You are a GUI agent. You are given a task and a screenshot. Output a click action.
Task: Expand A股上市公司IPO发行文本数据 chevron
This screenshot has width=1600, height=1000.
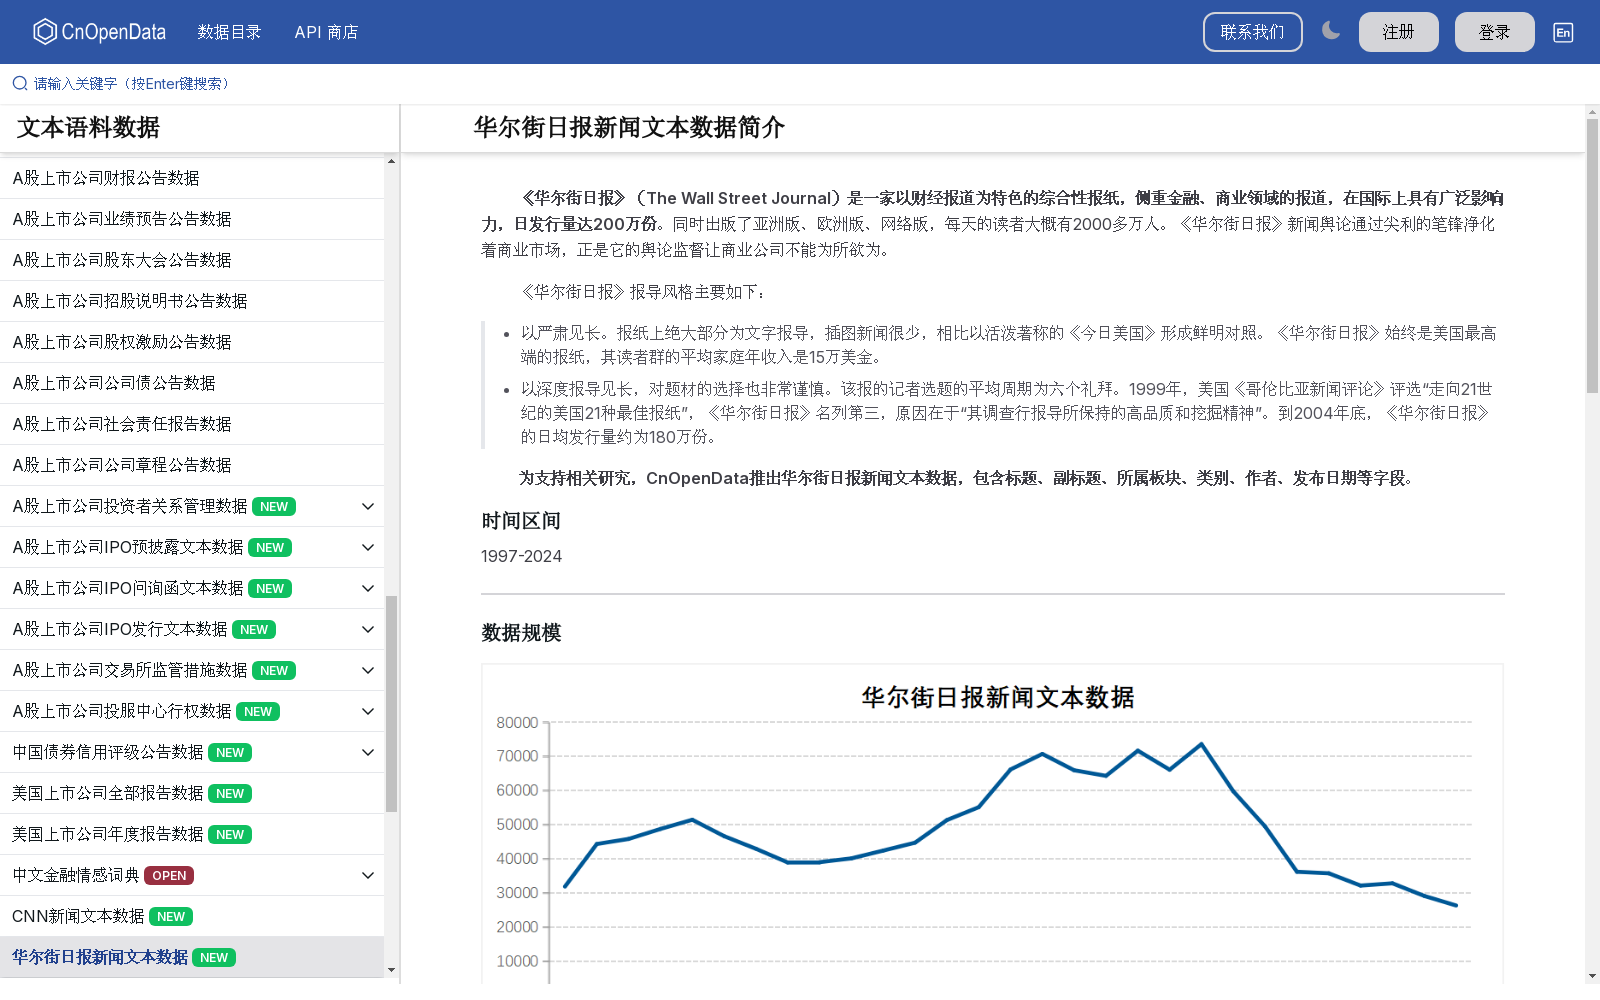[x=368, y=629]
